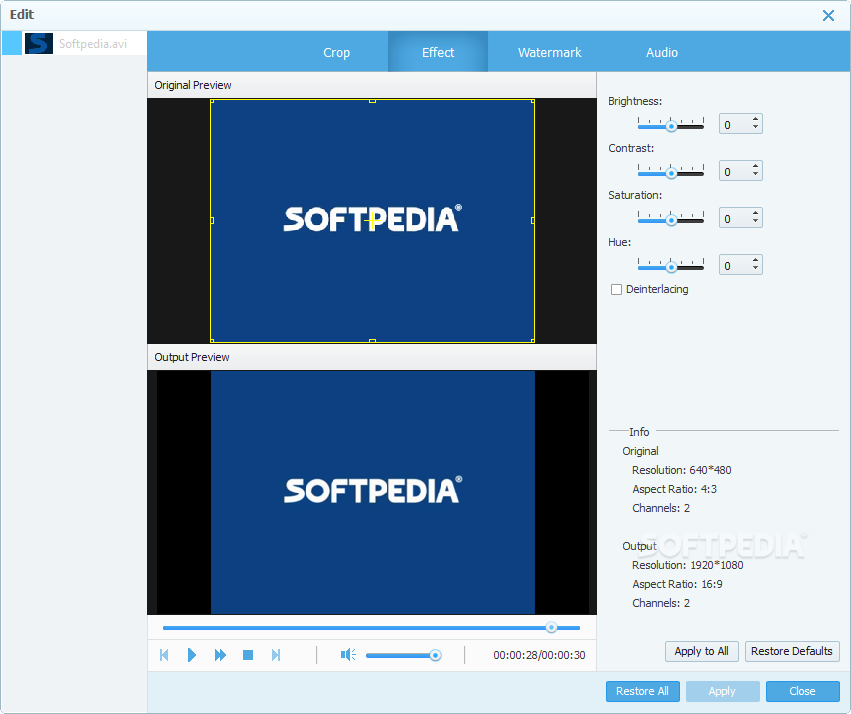Click the bottom-right crop corner handle

coord(533,341)
